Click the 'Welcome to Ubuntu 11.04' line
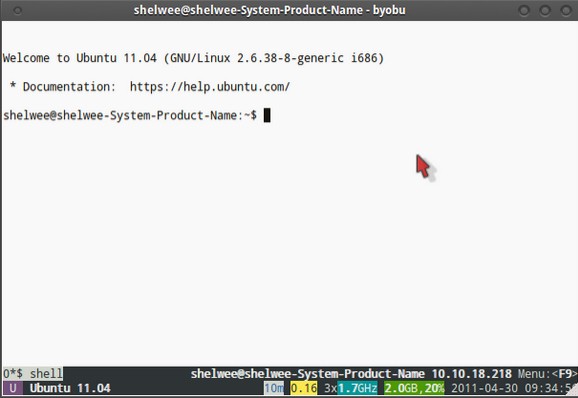The image size is (578, 398). point(194,58)
